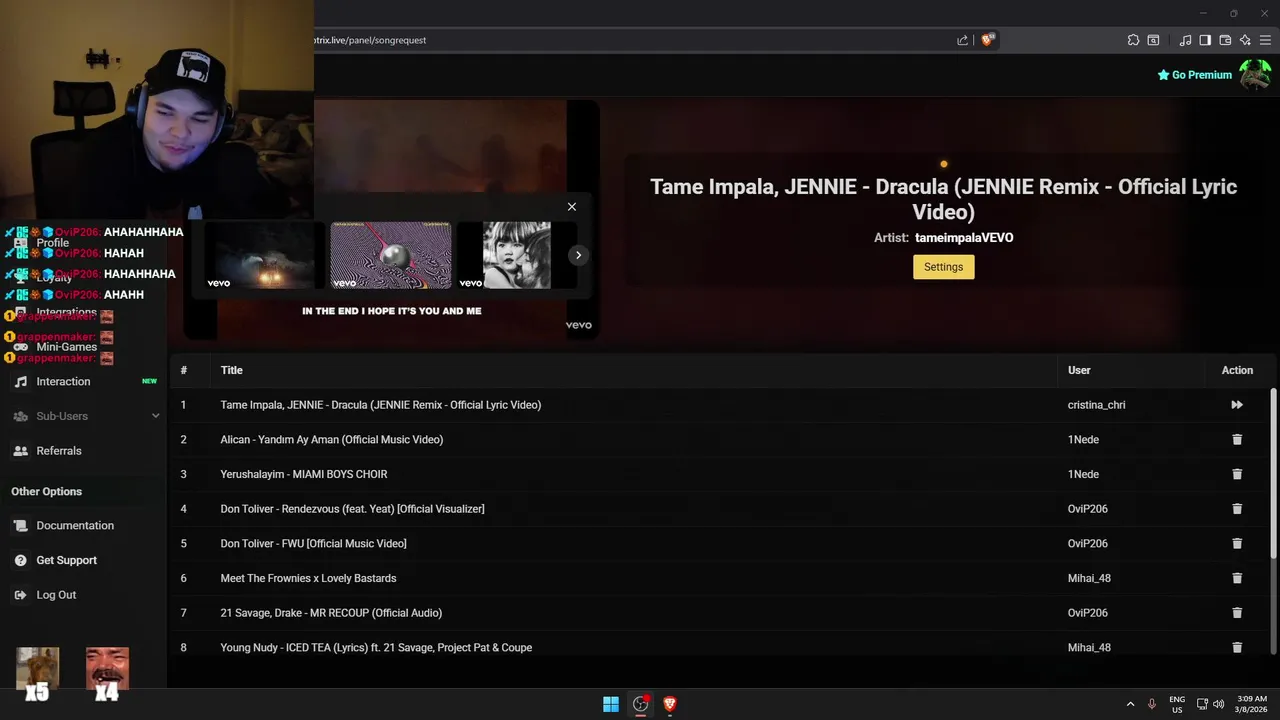The width and height of the screenshot is (1280, 720).
Task: Click the Title column header
Action: [231, 370]
